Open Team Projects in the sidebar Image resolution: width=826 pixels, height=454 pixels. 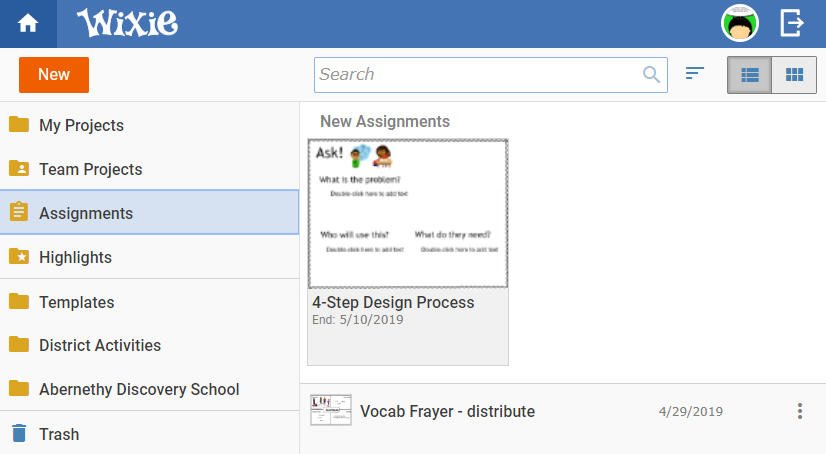pos(150,169)
